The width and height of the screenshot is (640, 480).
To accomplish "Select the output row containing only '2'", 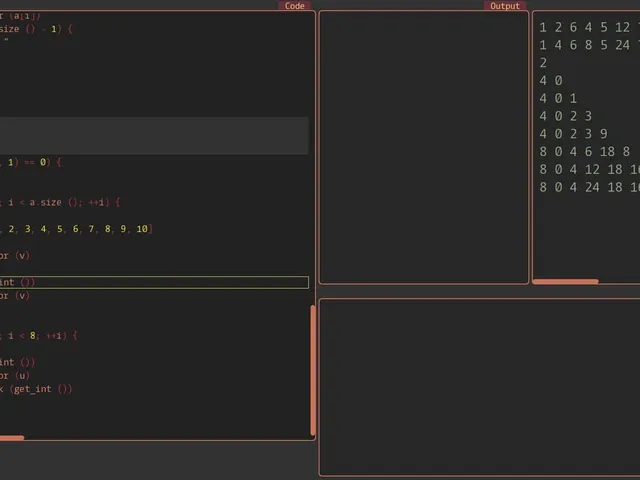I will [543, 63].
